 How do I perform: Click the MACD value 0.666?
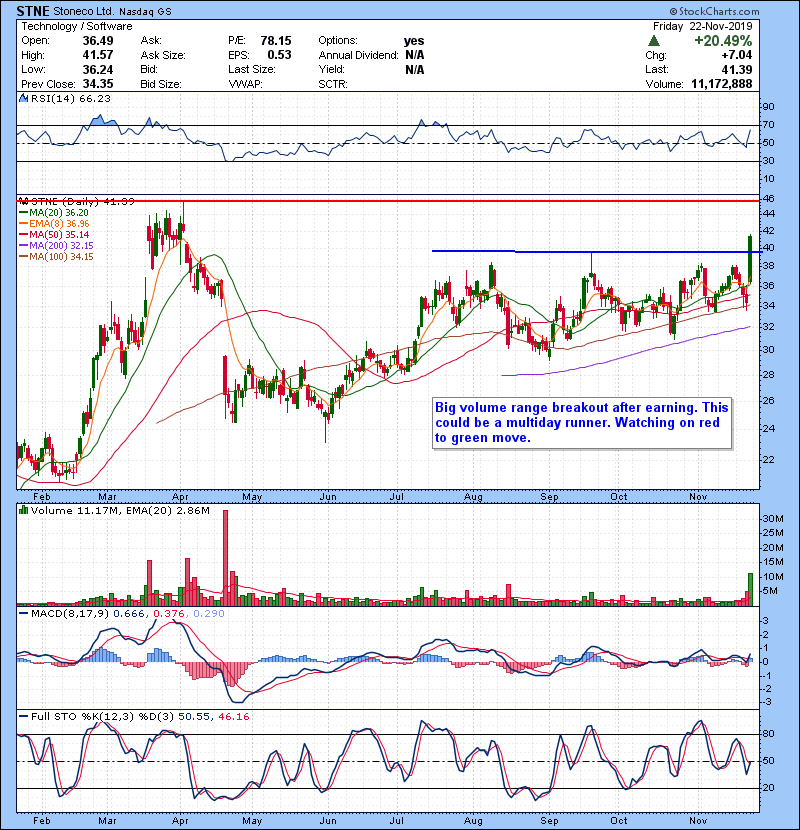coord(129,614)
